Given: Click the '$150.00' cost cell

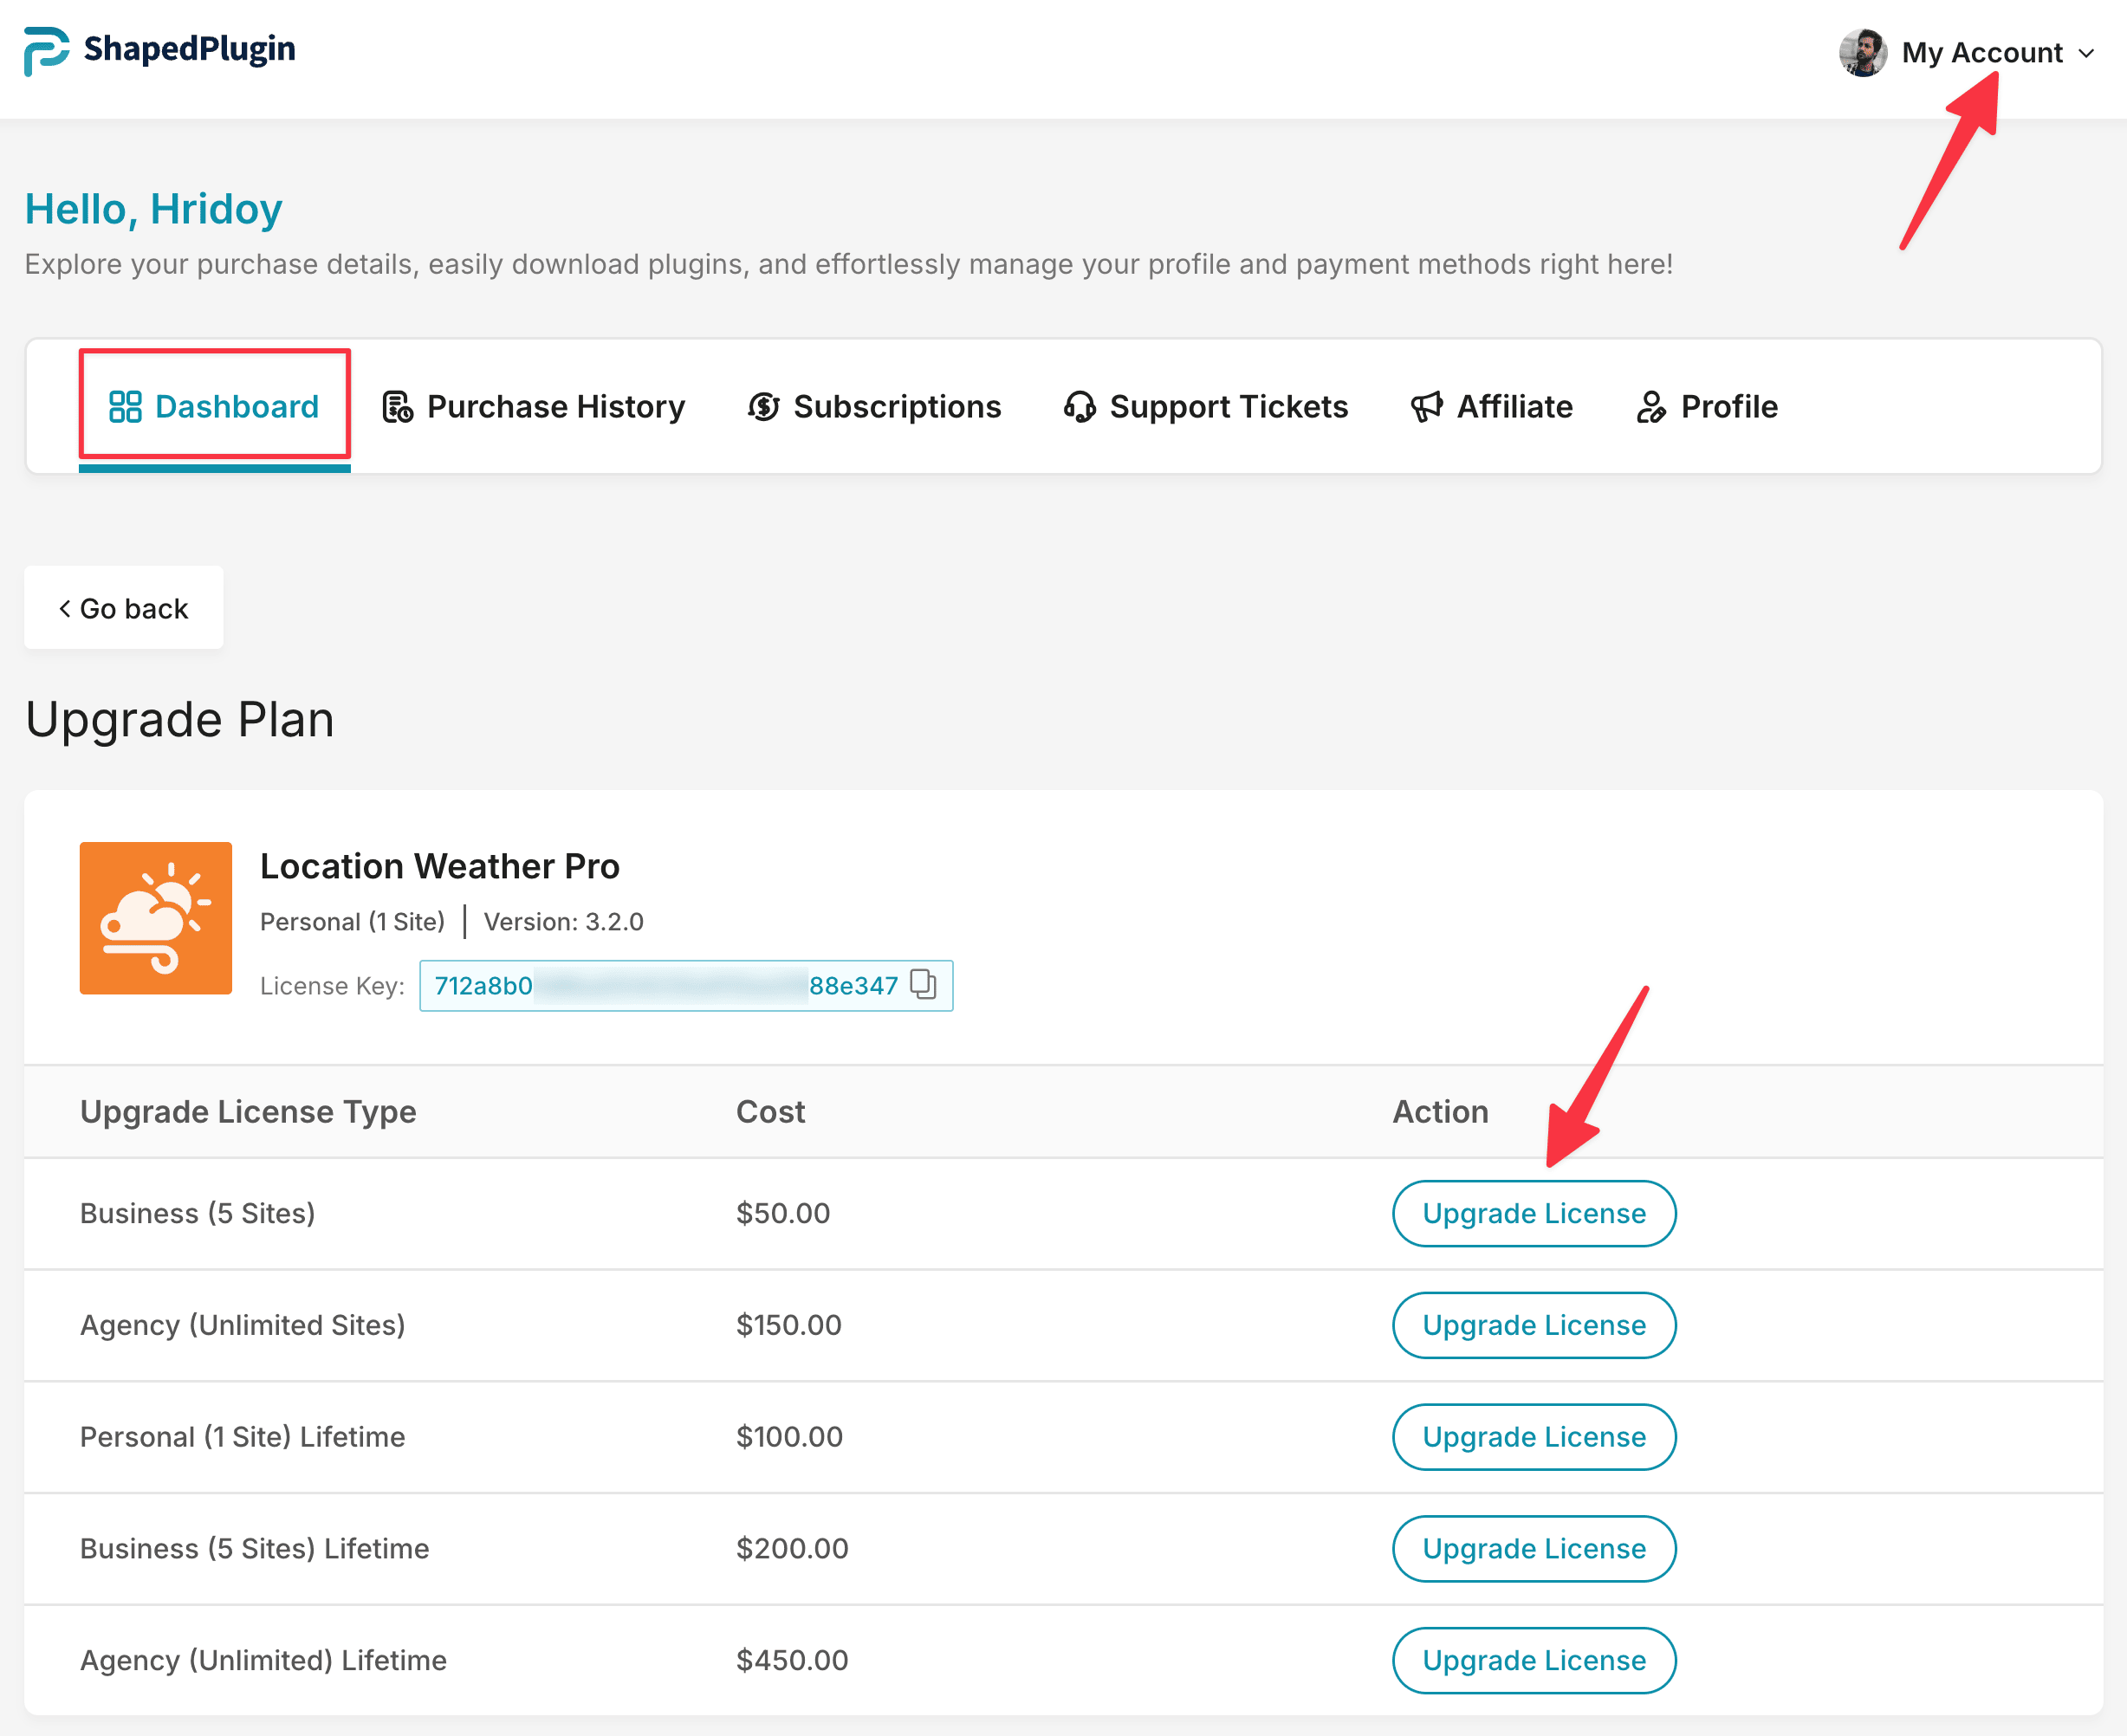Looking at the screenshot, I should point(789,1326).
